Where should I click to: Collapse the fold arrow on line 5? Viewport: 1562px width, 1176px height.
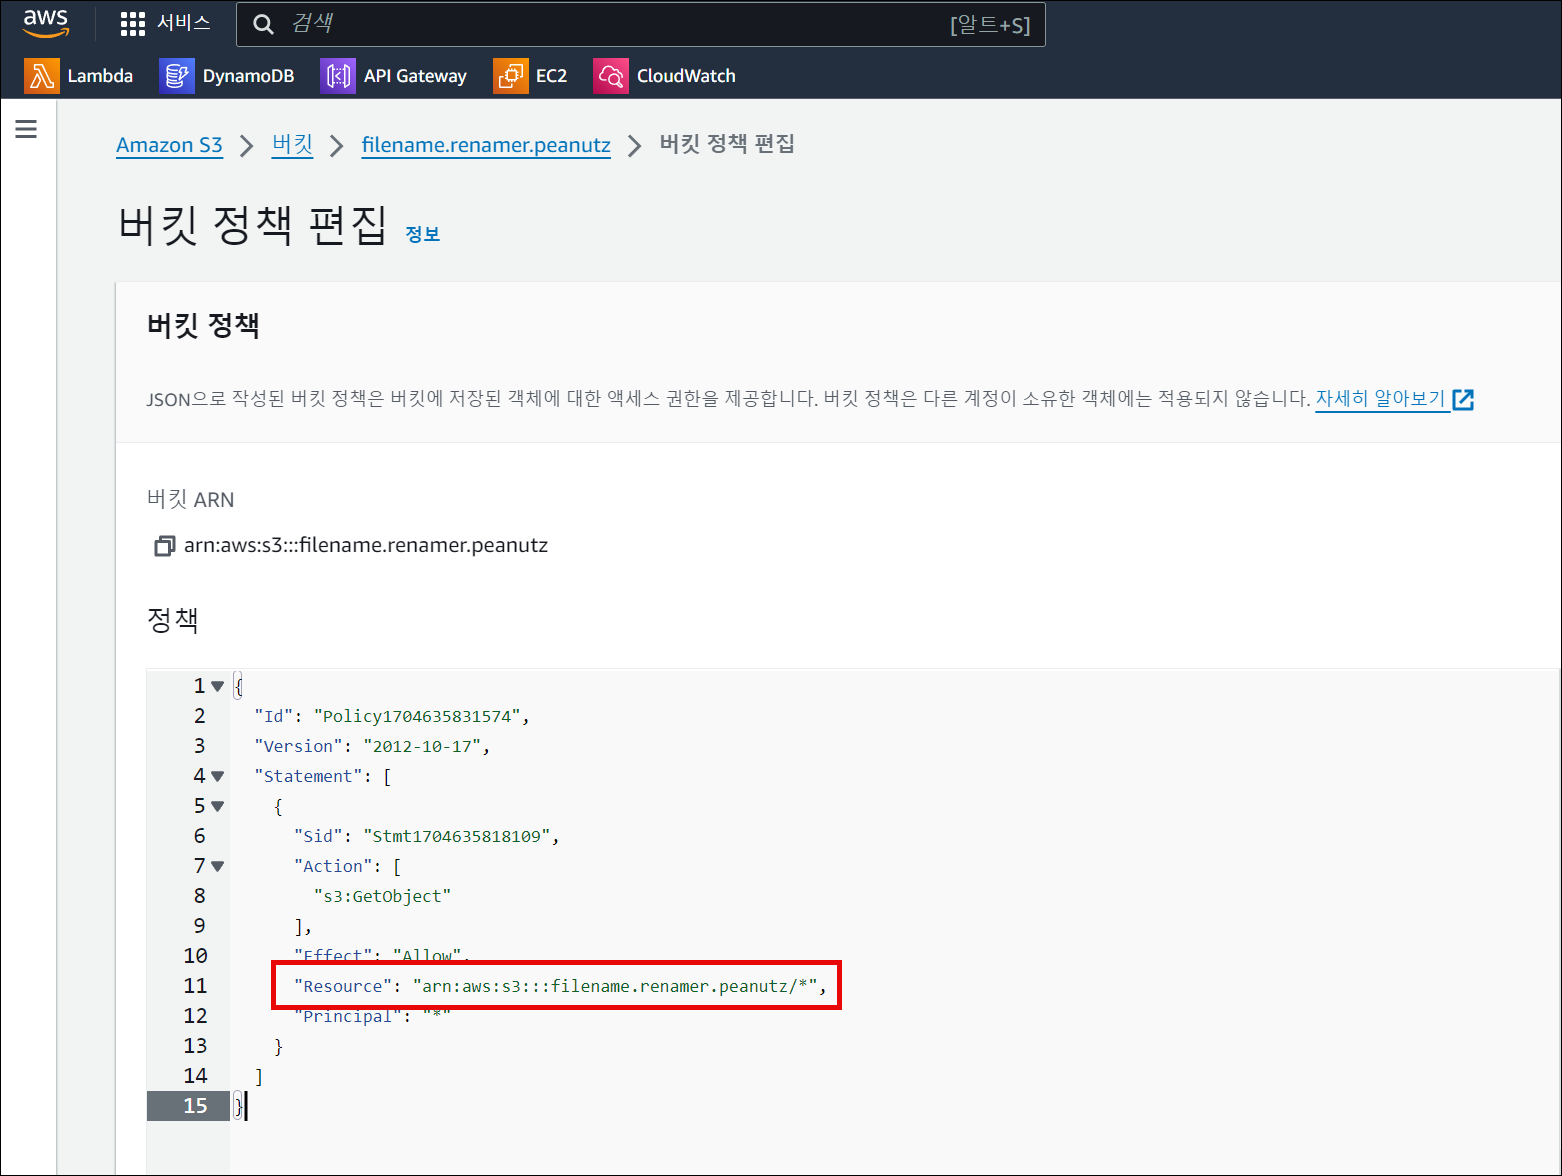(218, 806)
